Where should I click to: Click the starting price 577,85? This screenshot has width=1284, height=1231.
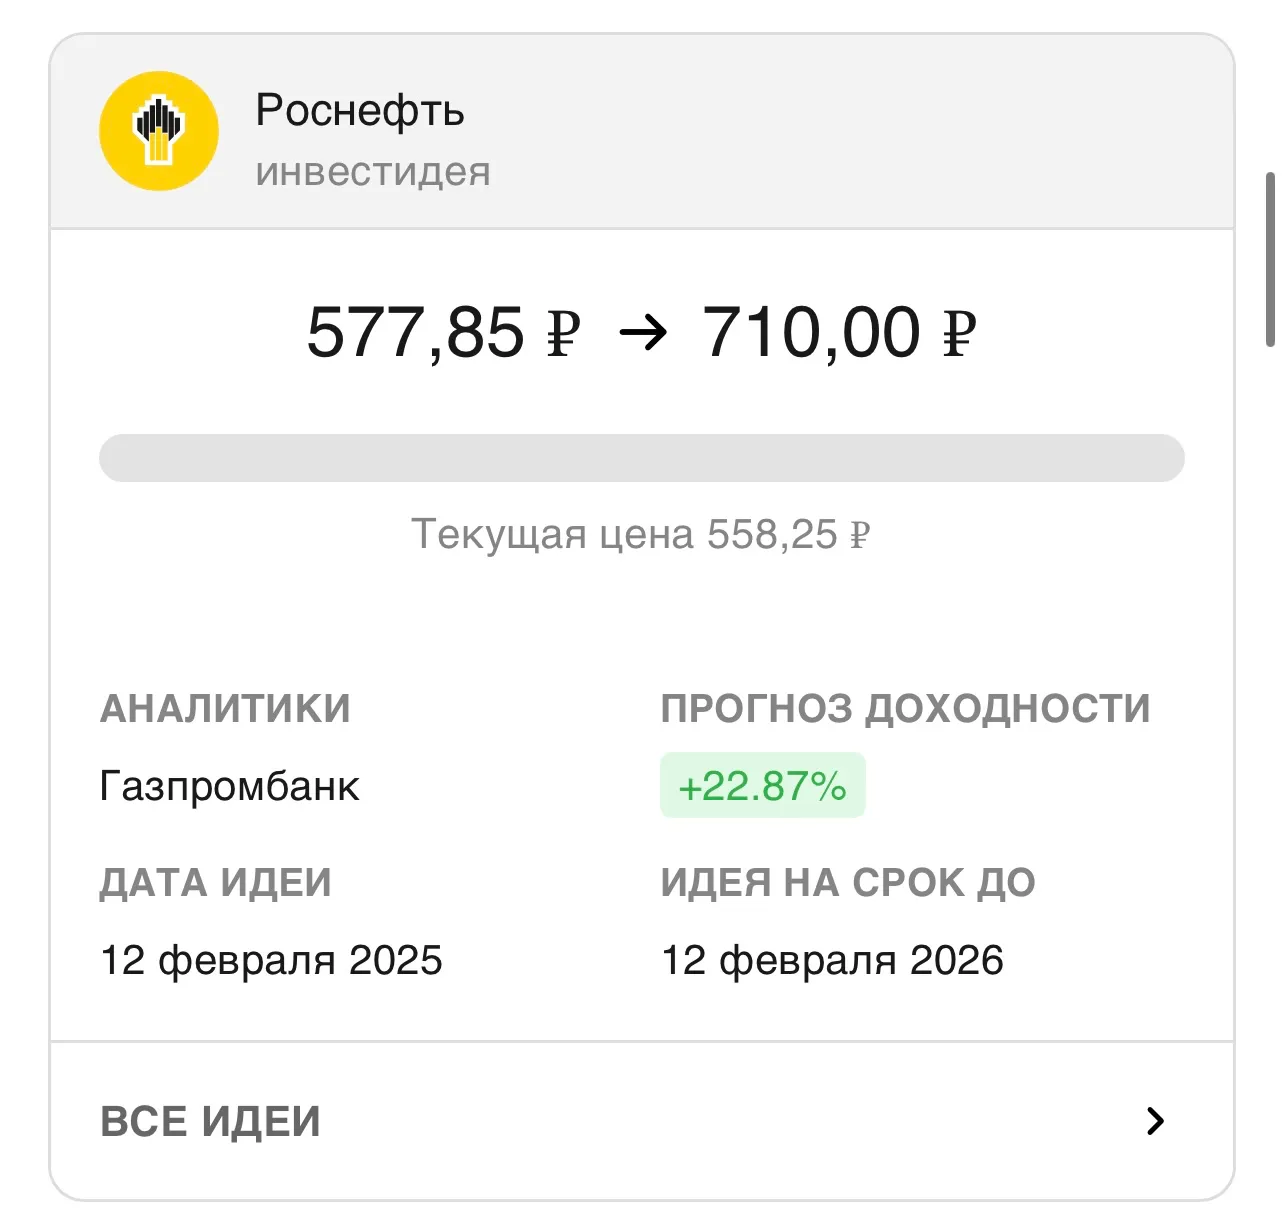coord(415,333)
